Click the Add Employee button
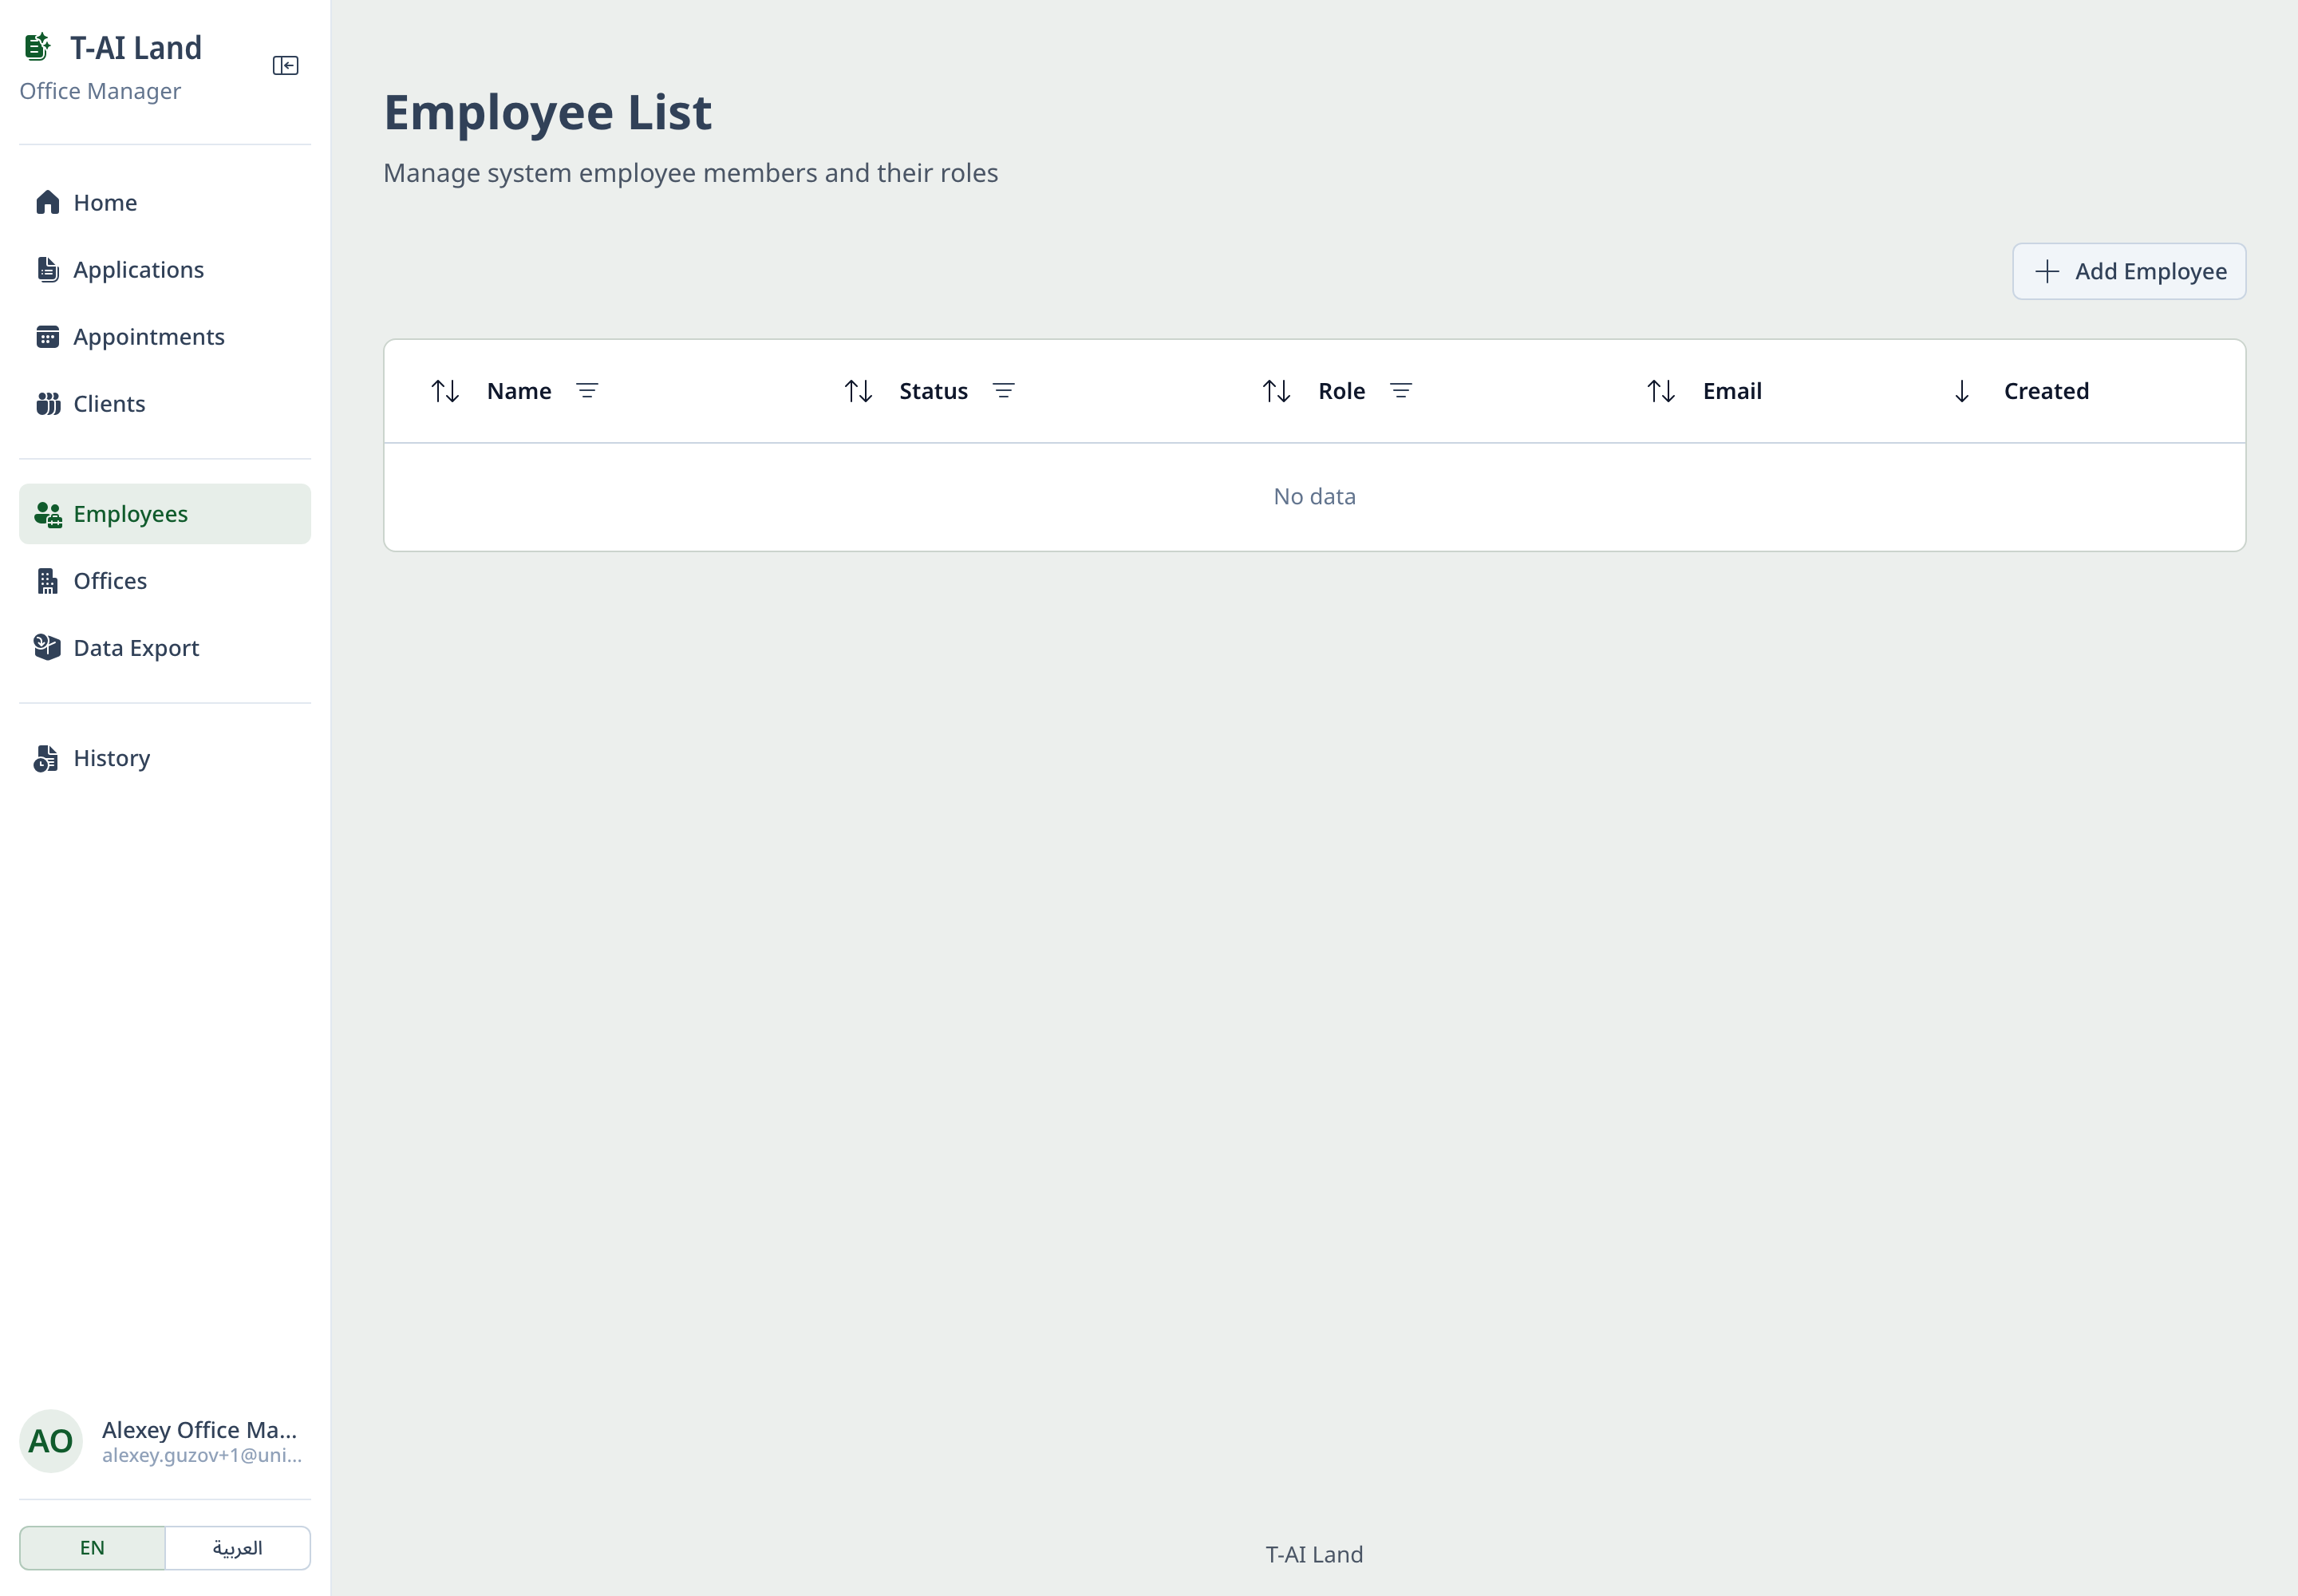The image size is (2298, 1596). point(2129,271)
